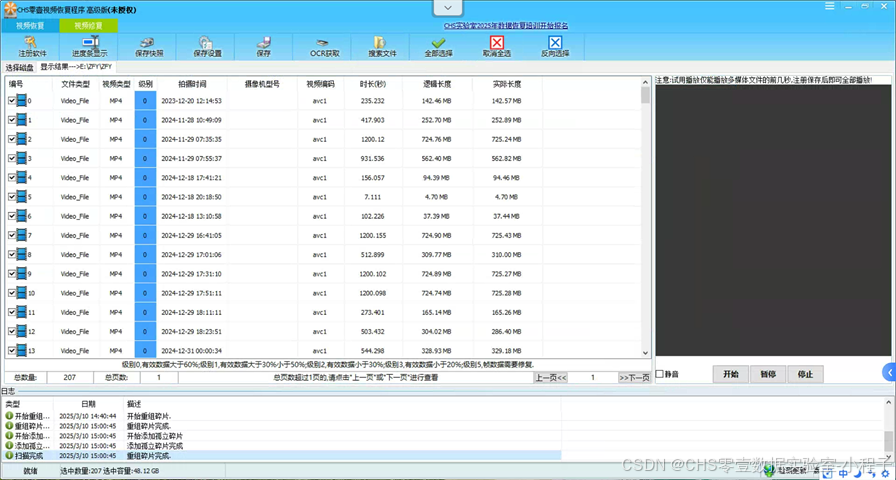Viewport: 896px width, 480px height.
Task: Click the video list vertical scrollbar thumb
Action: (x=645, y=95)
